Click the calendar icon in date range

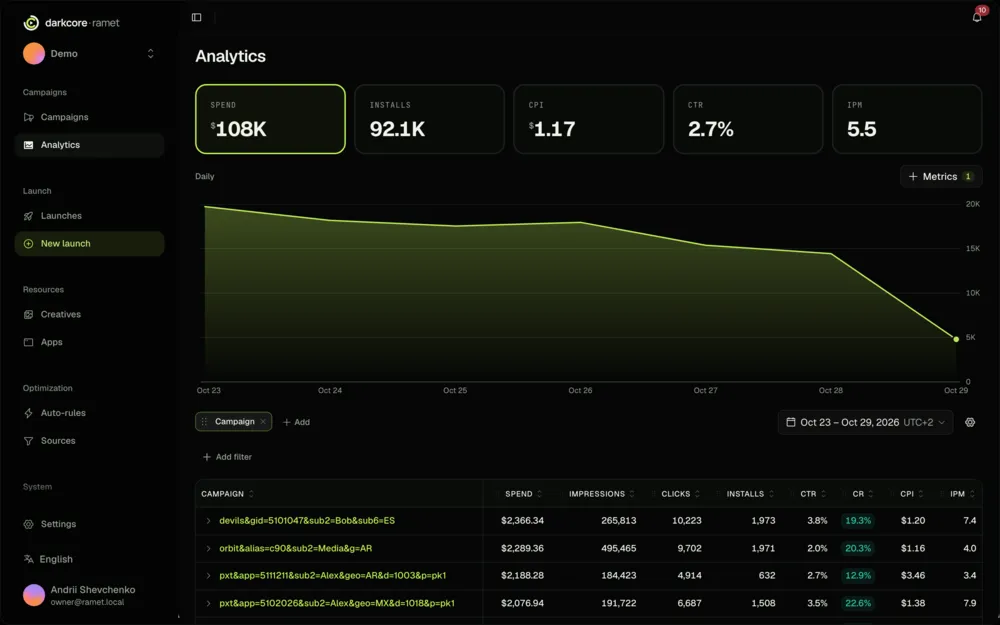[791, 422]
